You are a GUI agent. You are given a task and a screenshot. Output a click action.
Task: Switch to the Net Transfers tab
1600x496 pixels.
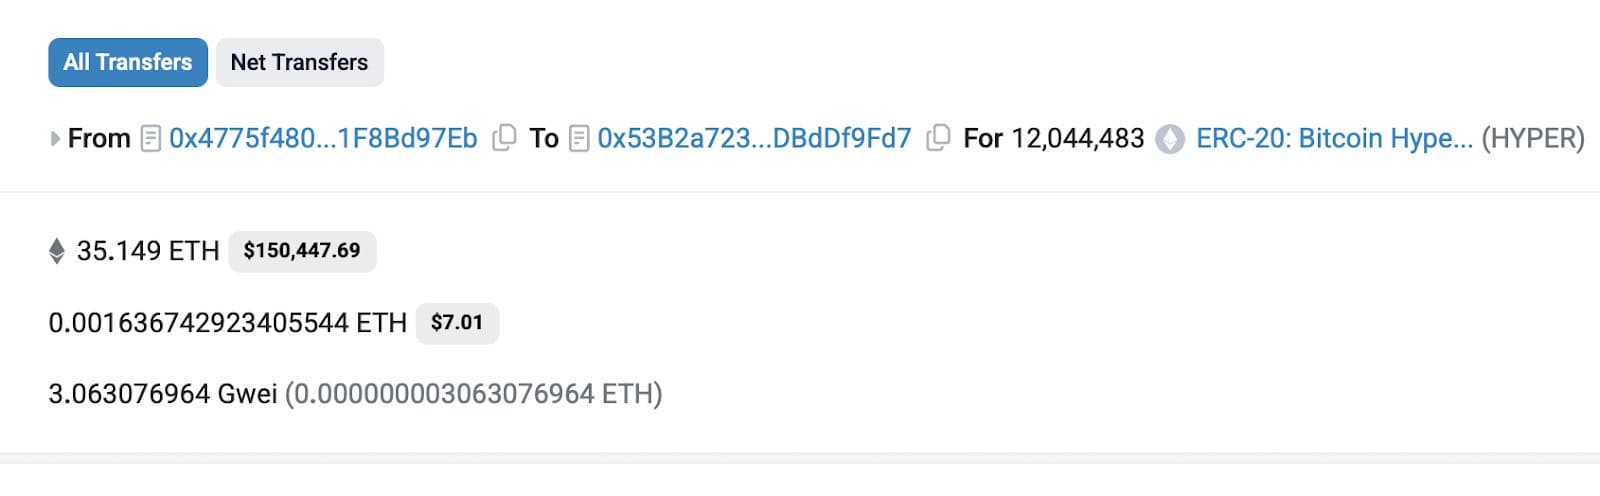pyautogui.click(x=299, y=62)
